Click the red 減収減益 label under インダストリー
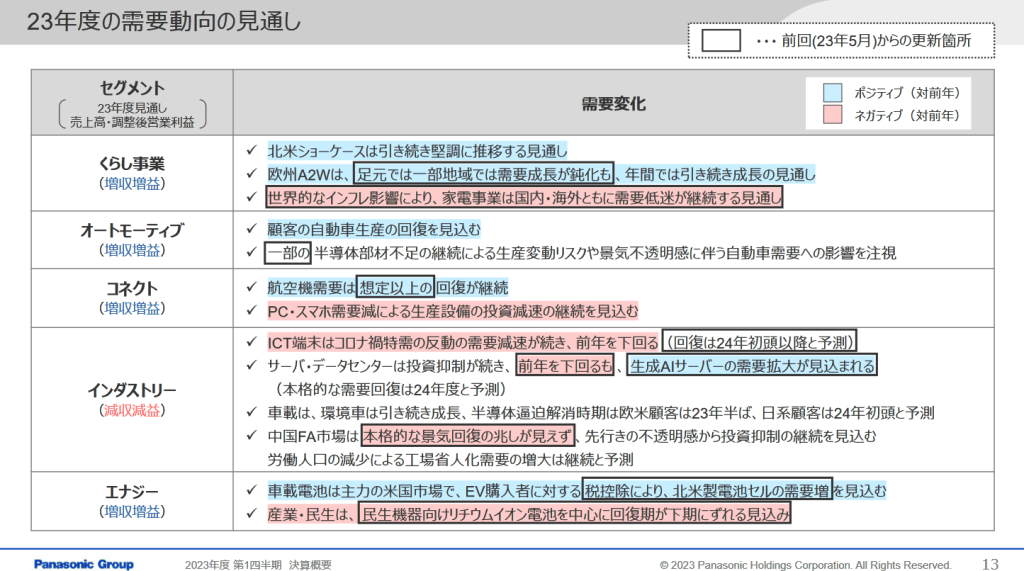This screenshot has height=571, width=1024. (x=132, y=410)
